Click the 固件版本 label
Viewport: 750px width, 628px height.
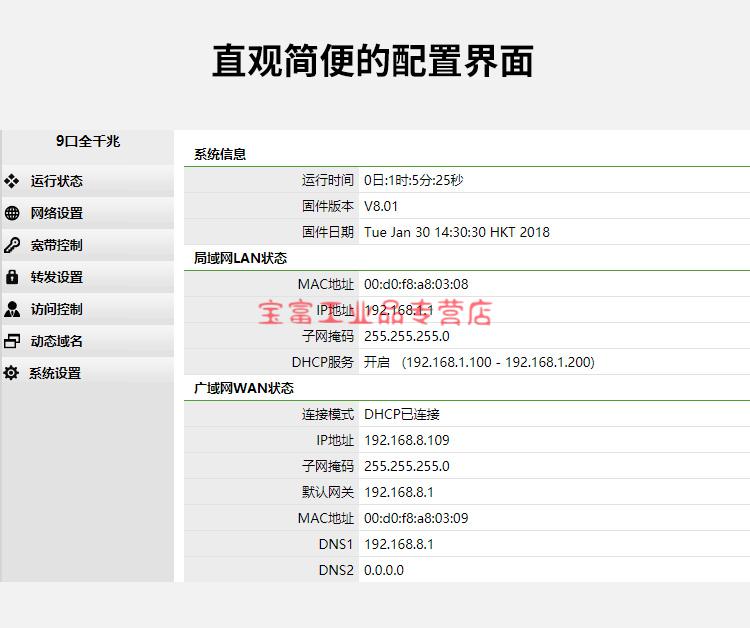pos(328,206)
